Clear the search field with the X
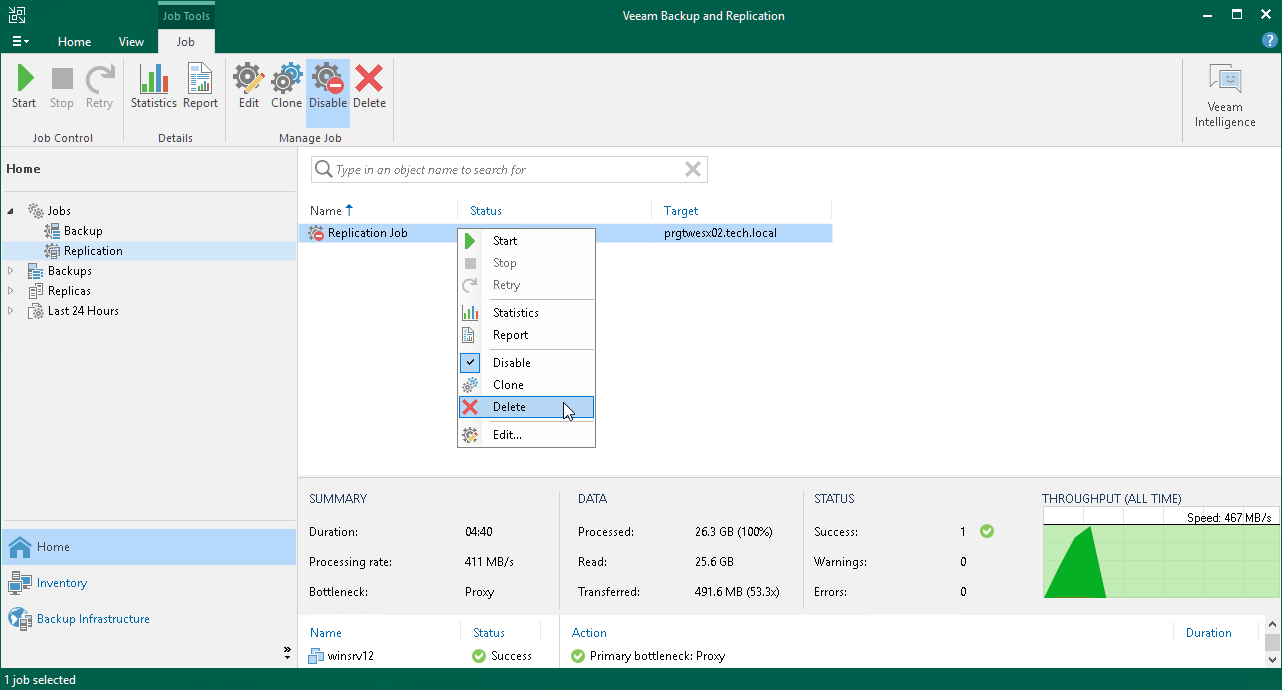Image resolution: width=1282 pixels, height=690 pixels. coord(692,169)
